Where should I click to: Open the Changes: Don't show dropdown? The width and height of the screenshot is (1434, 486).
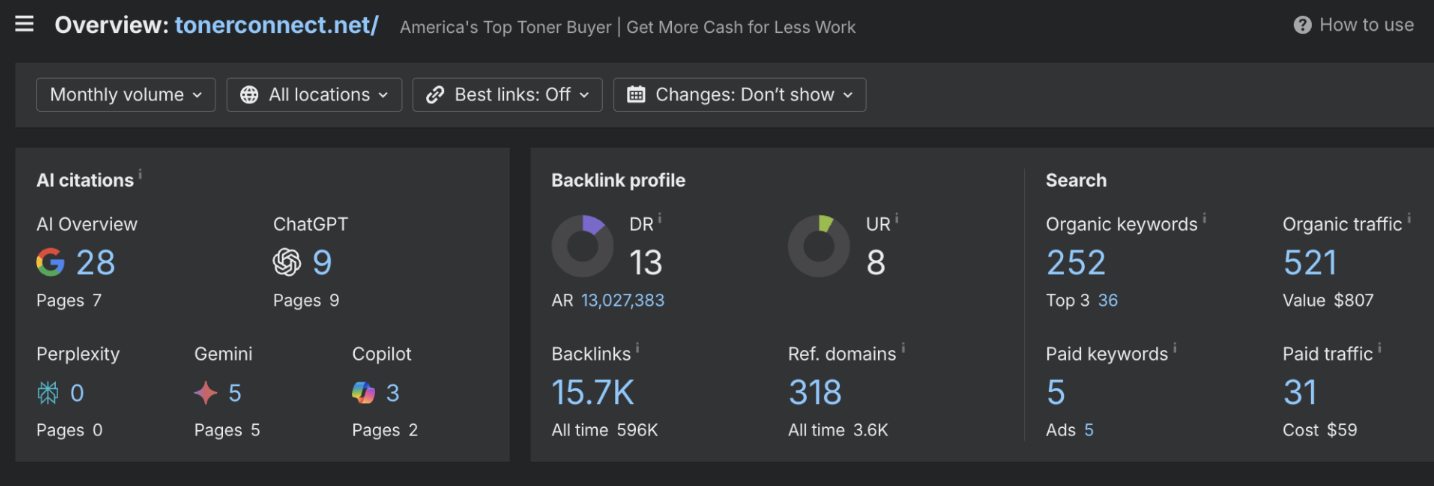coord(739,95)
